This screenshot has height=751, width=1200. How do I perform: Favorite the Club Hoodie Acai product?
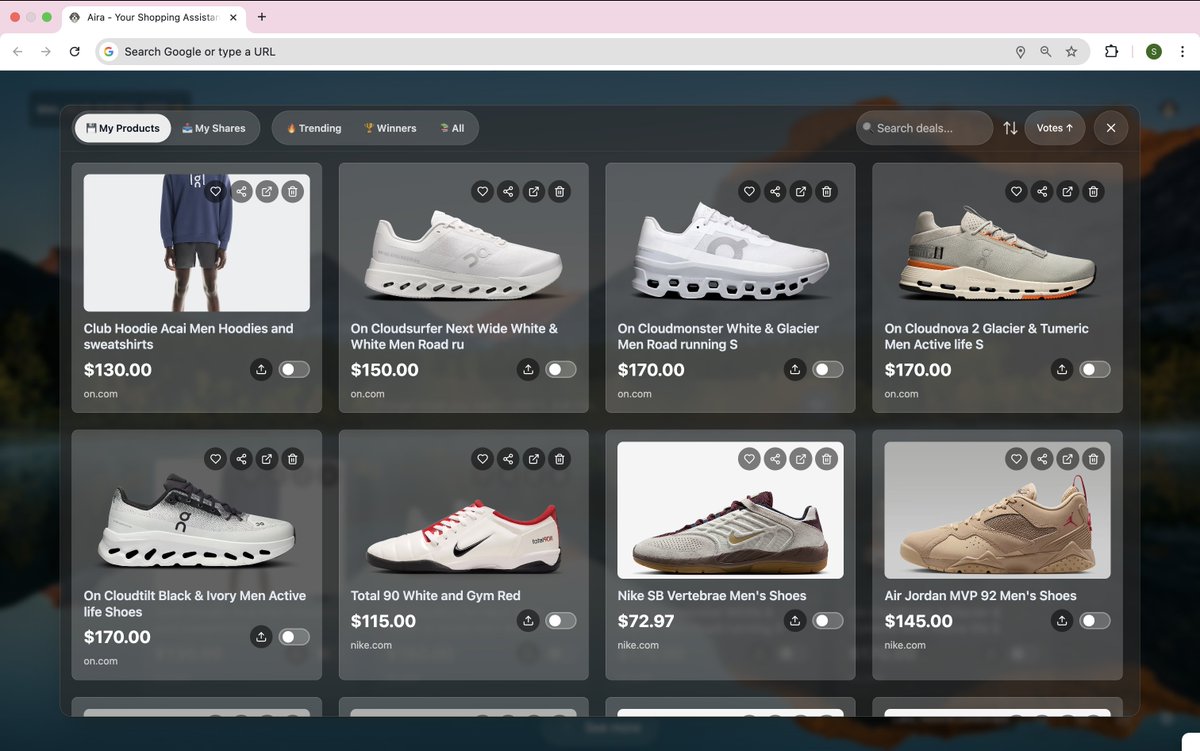click(x=215, y=191)
